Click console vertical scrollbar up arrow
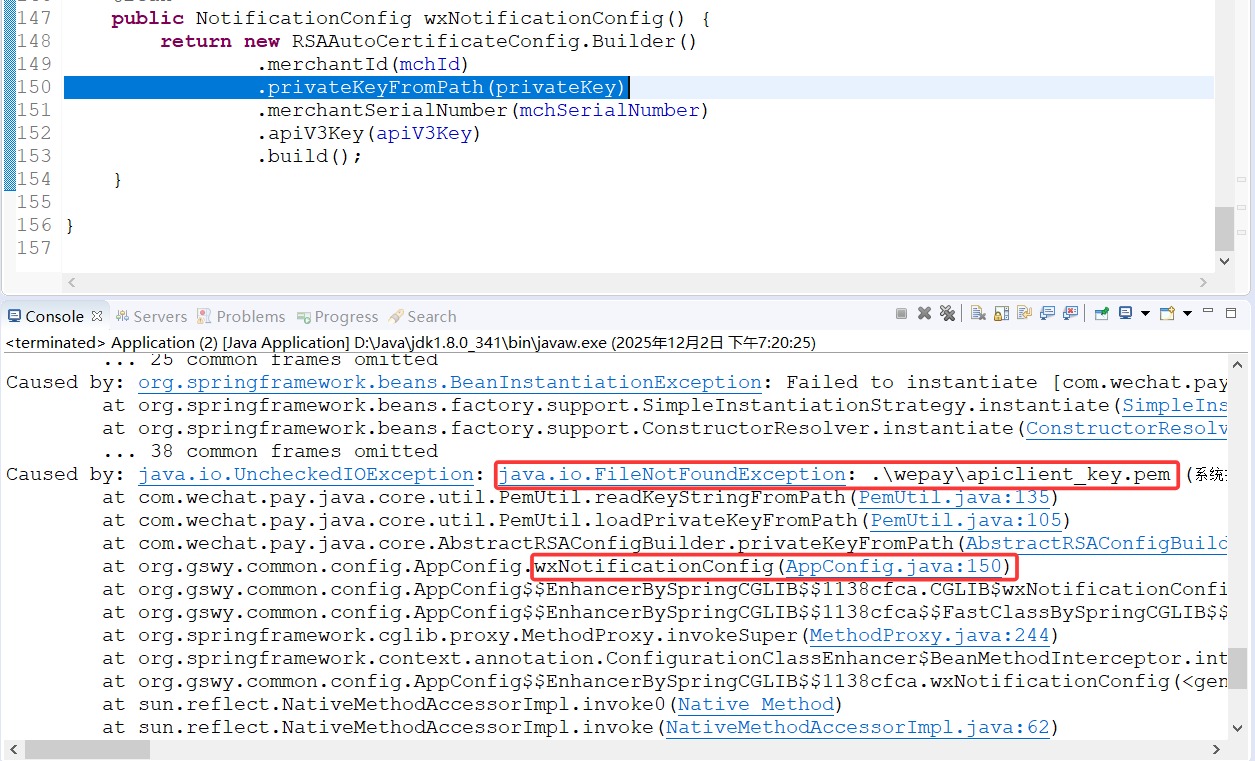 tap(1238, 364)
